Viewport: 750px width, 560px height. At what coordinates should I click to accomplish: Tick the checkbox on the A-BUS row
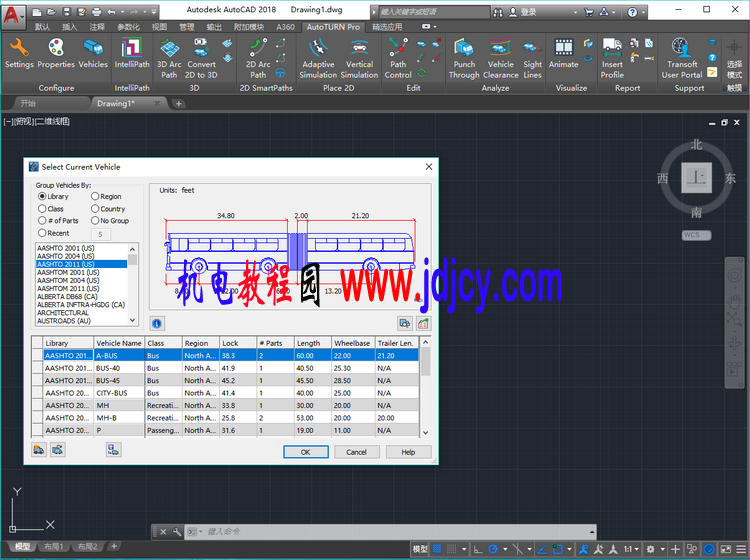click(37, 355)
